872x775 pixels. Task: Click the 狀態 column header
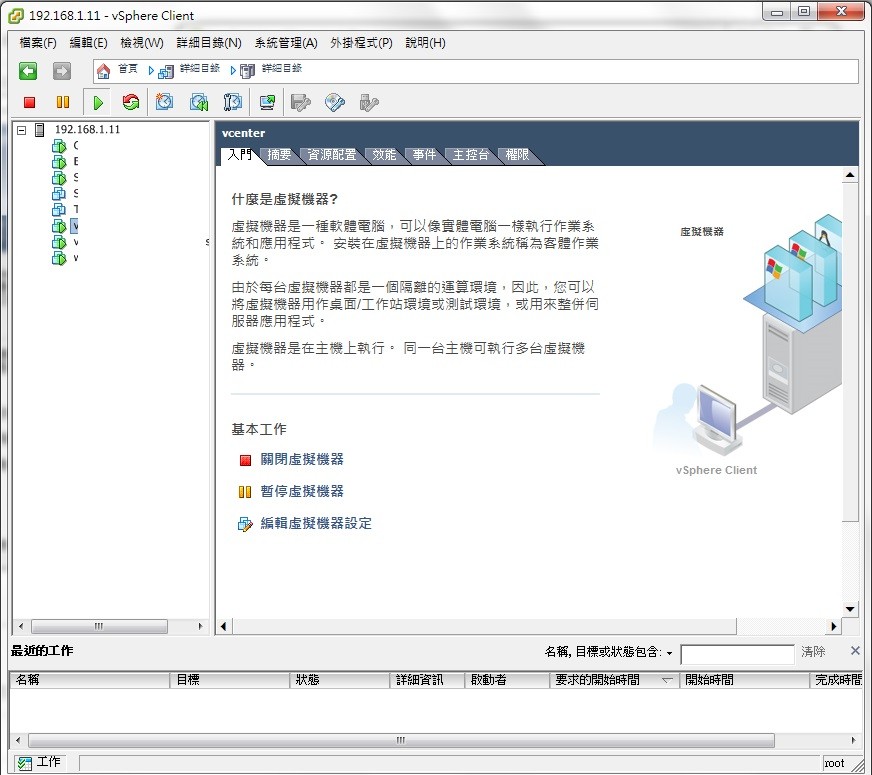click(x=340, y=680)
